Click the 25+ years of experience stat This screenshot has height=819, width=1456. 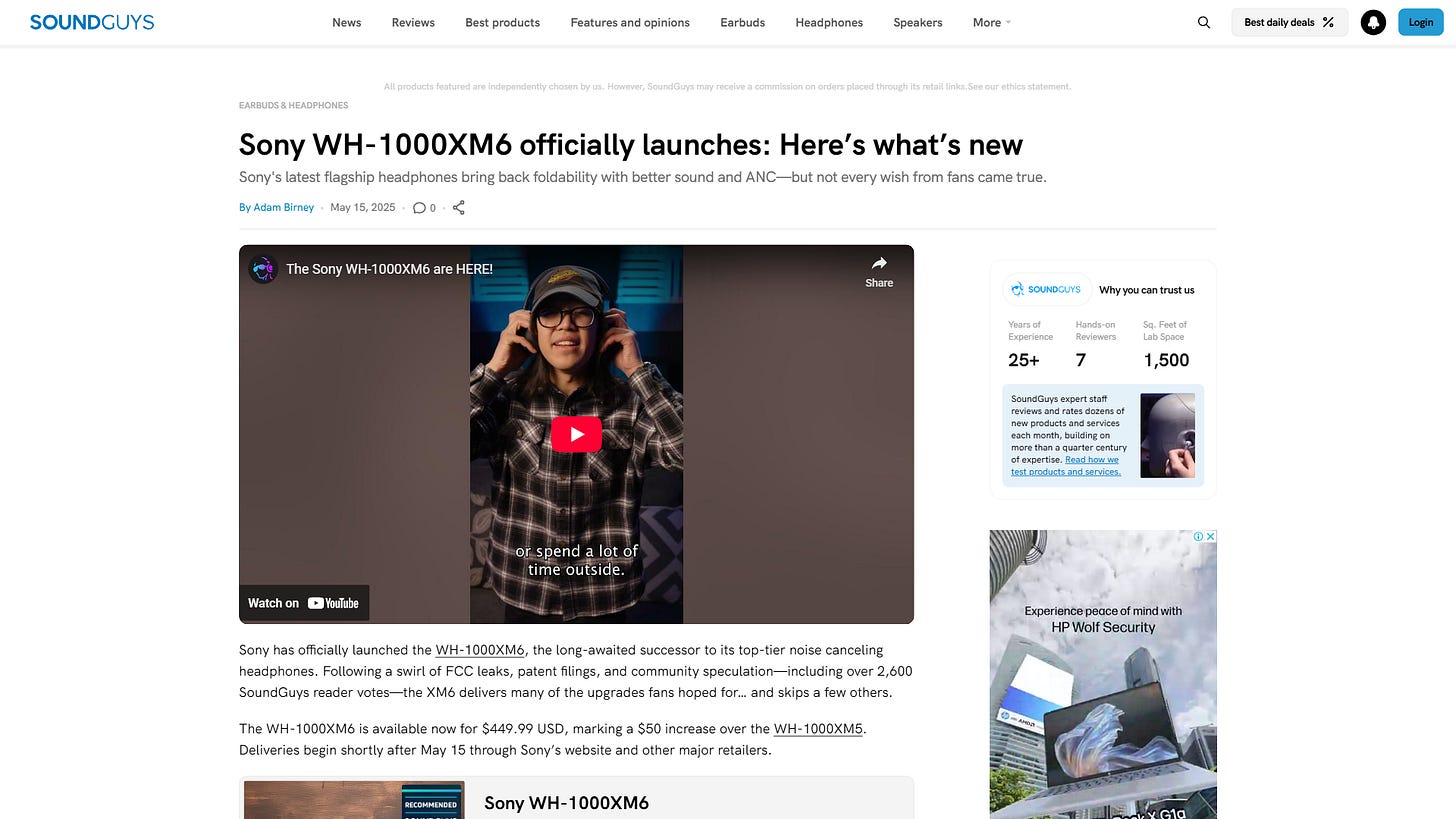click(x=1024, y=360)
